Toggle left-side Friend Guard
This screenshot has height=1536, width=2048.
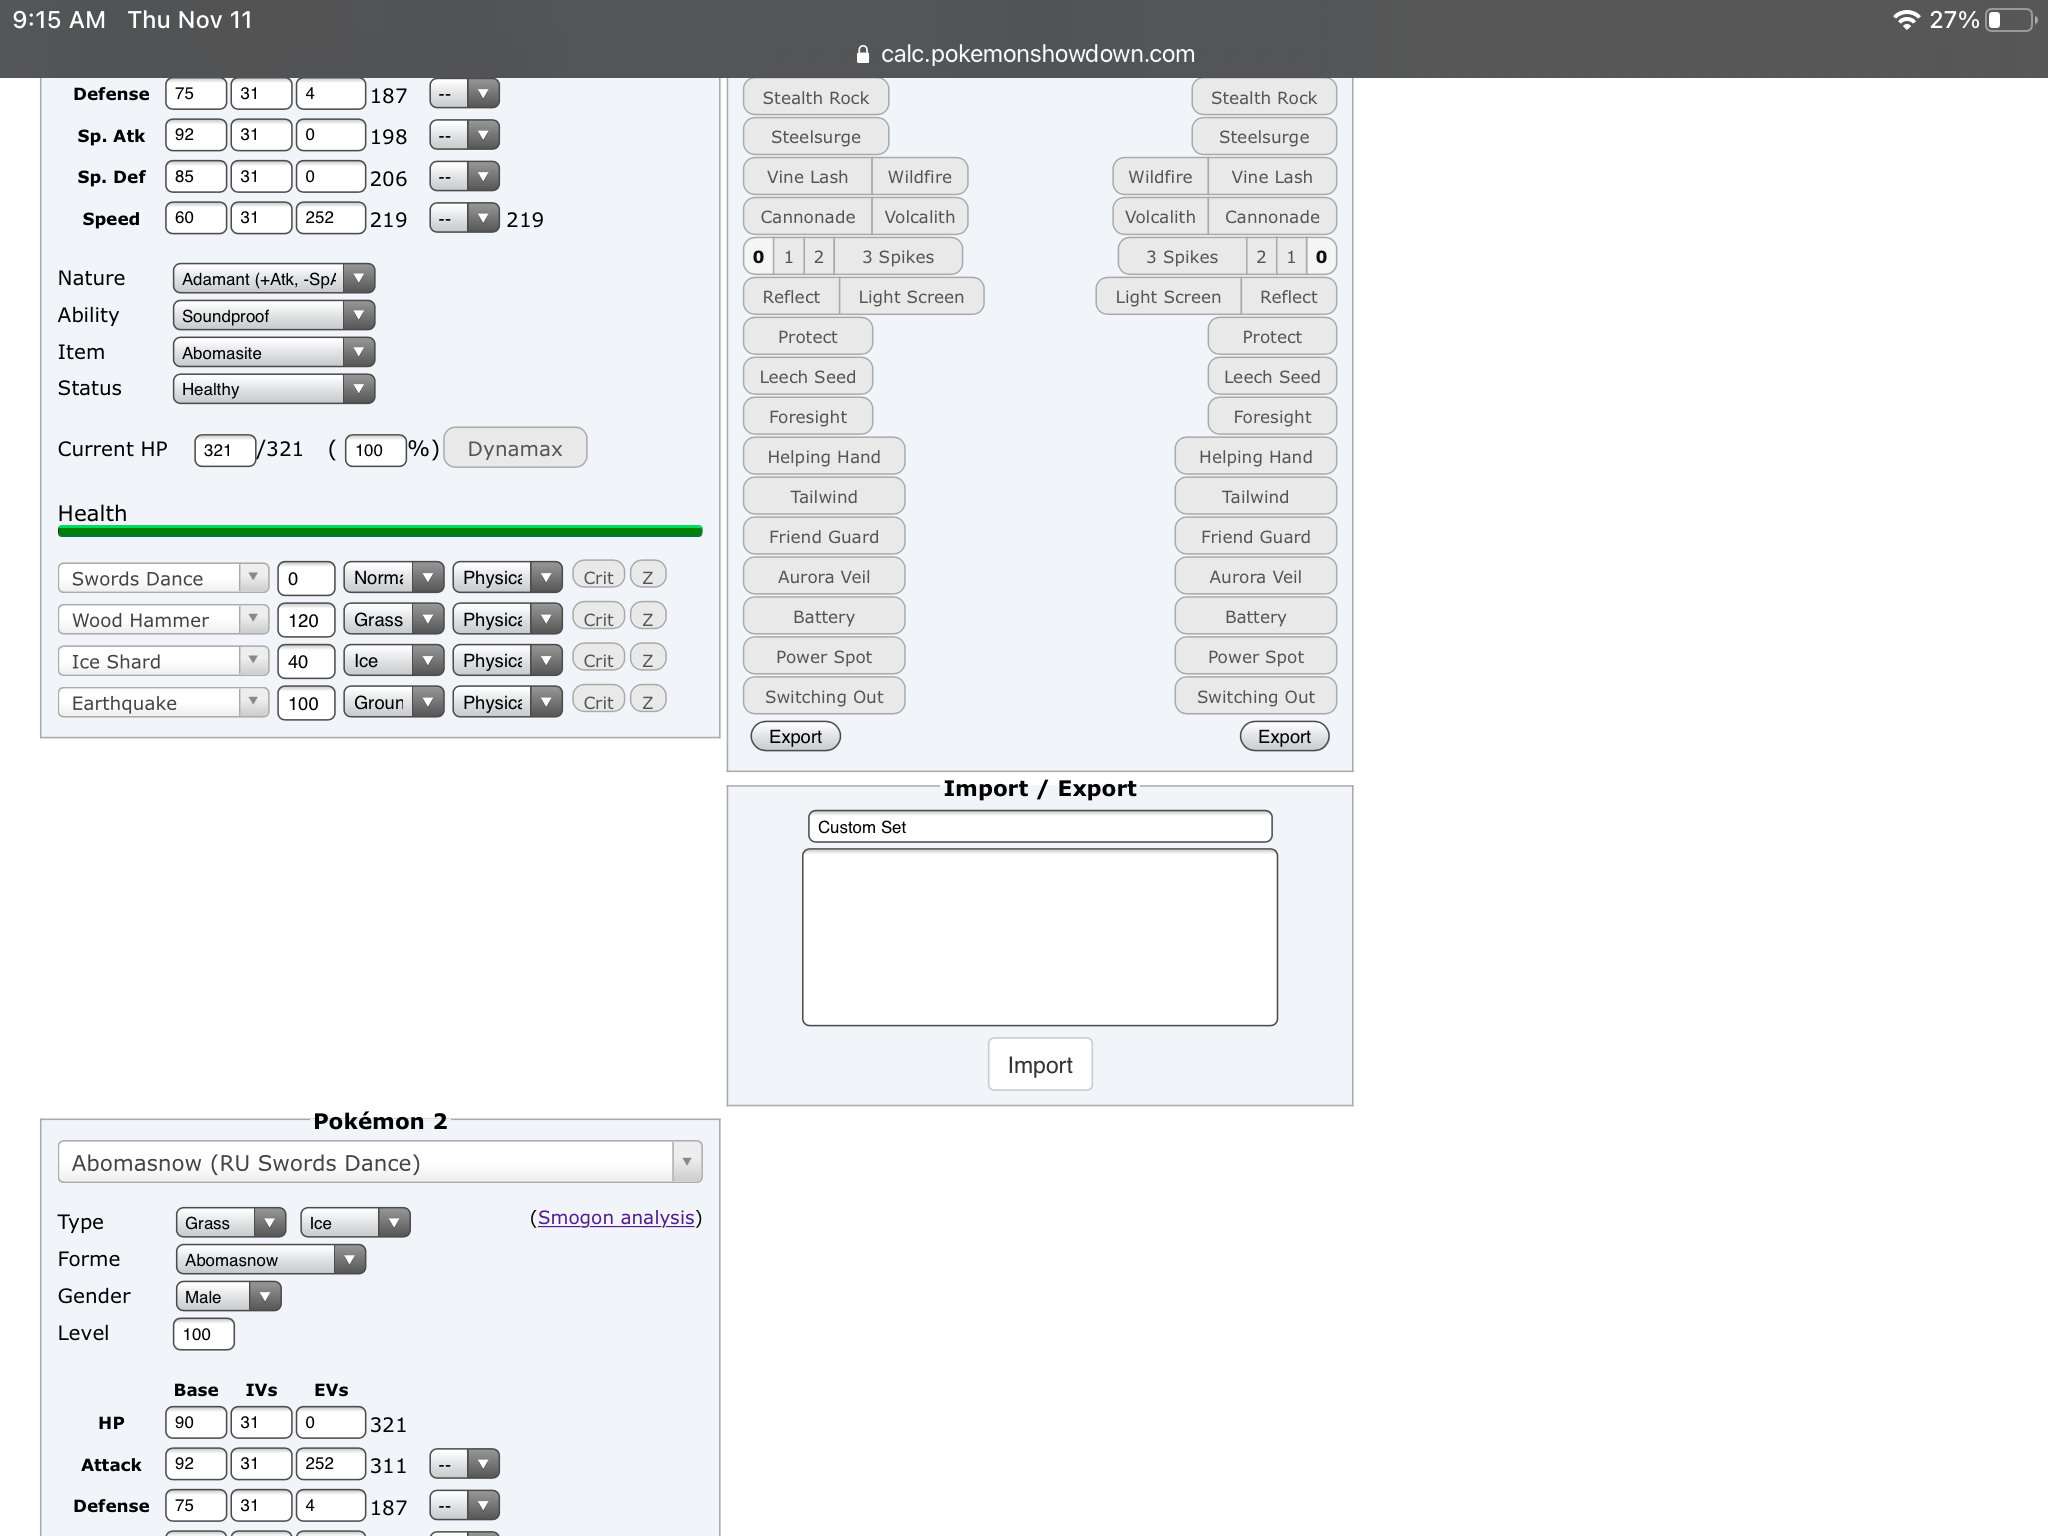click(824, 536)
